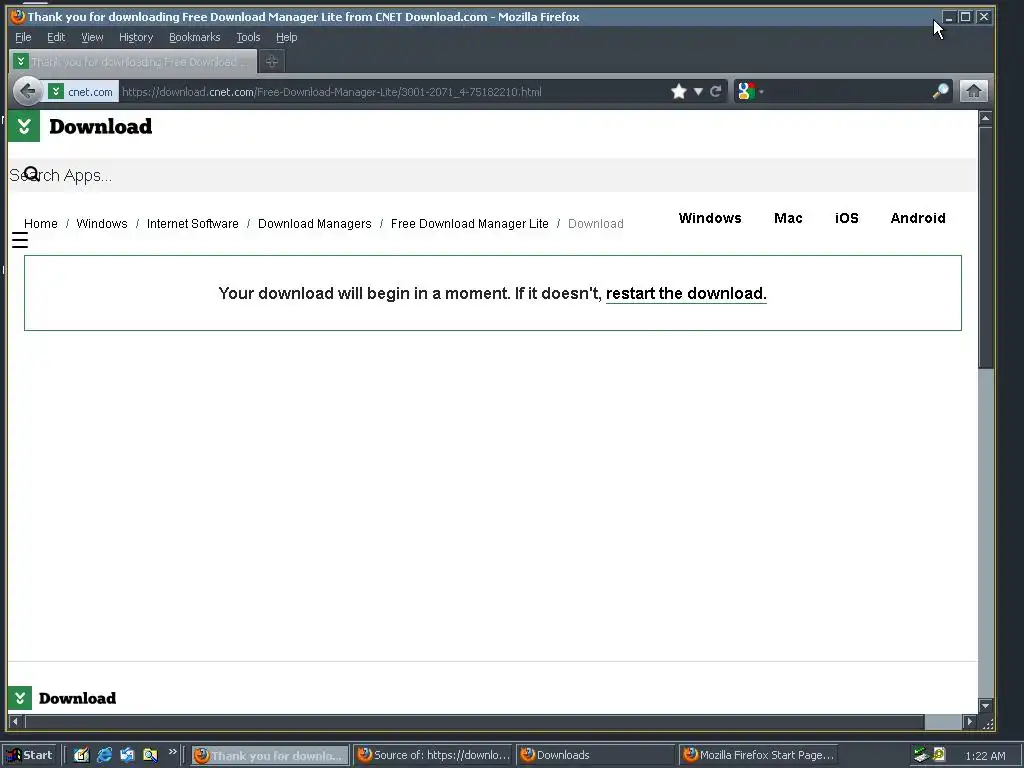The image size is (1024, 768).
Task: Open the Bookmarks menu
Action: point(195,37)
